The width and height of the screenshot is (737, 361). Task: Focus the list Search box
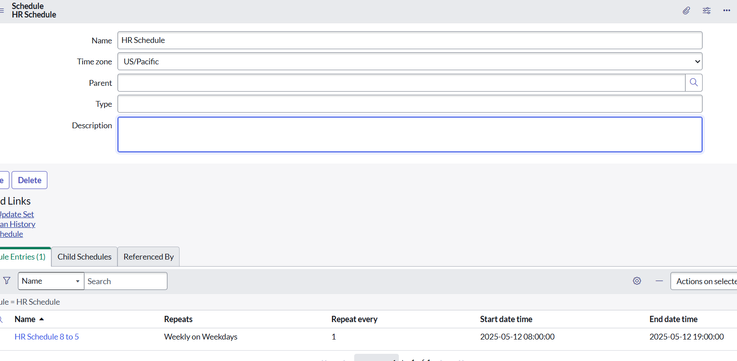125,281
